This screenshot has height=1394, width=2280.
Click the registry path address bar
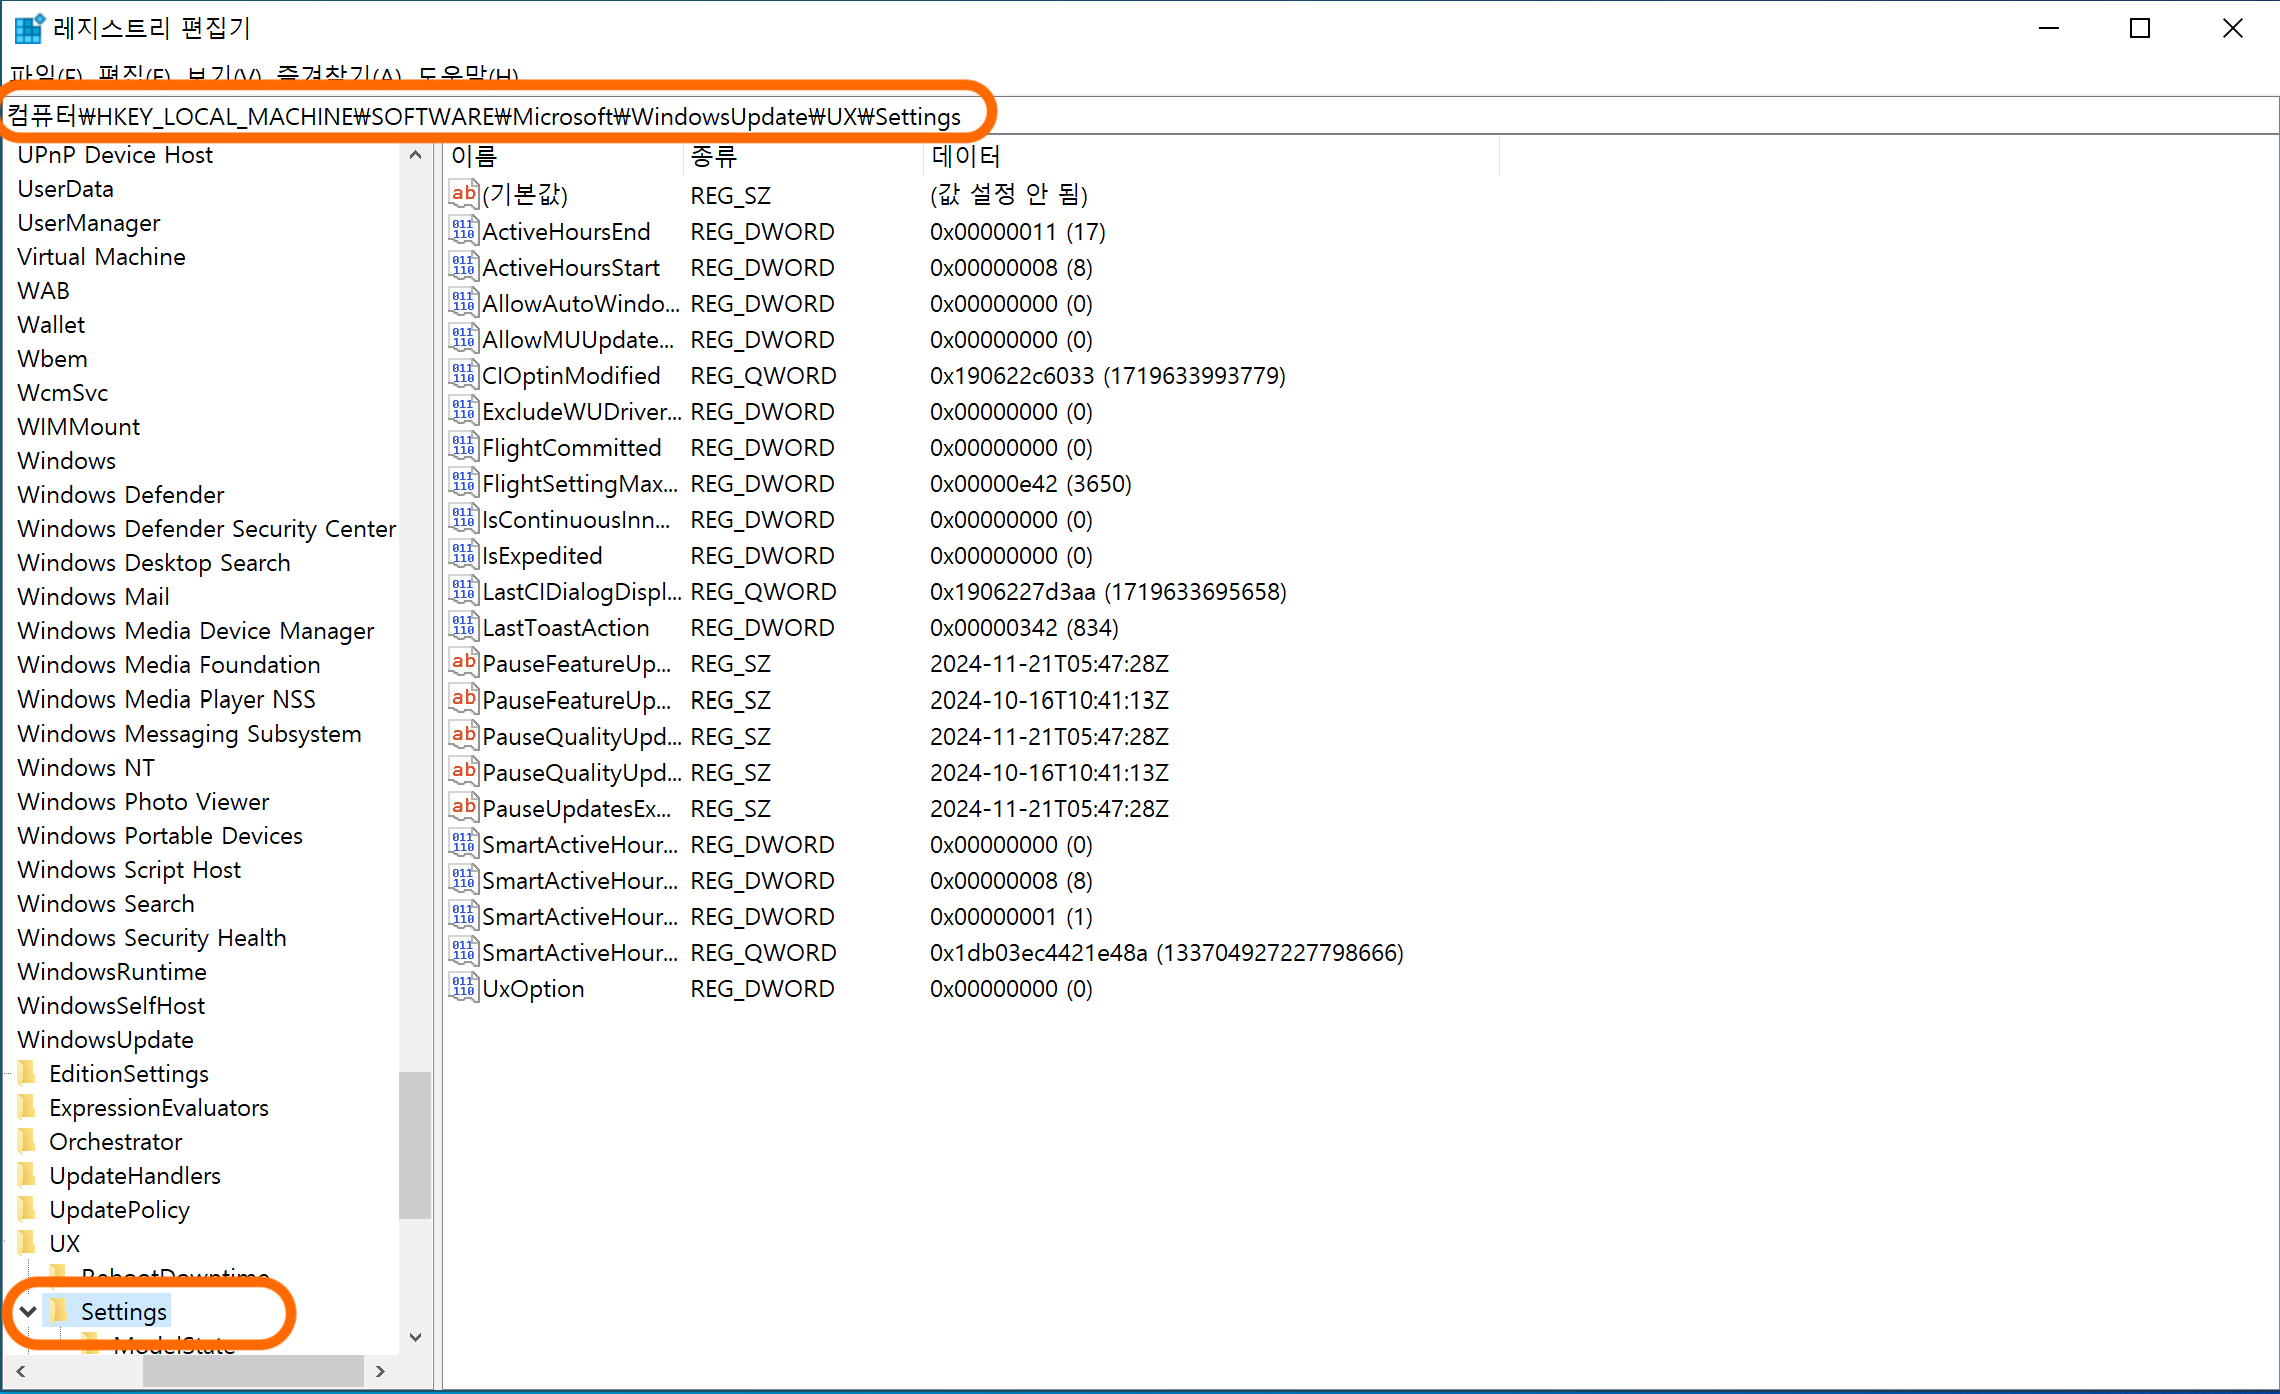(1140, 116)
